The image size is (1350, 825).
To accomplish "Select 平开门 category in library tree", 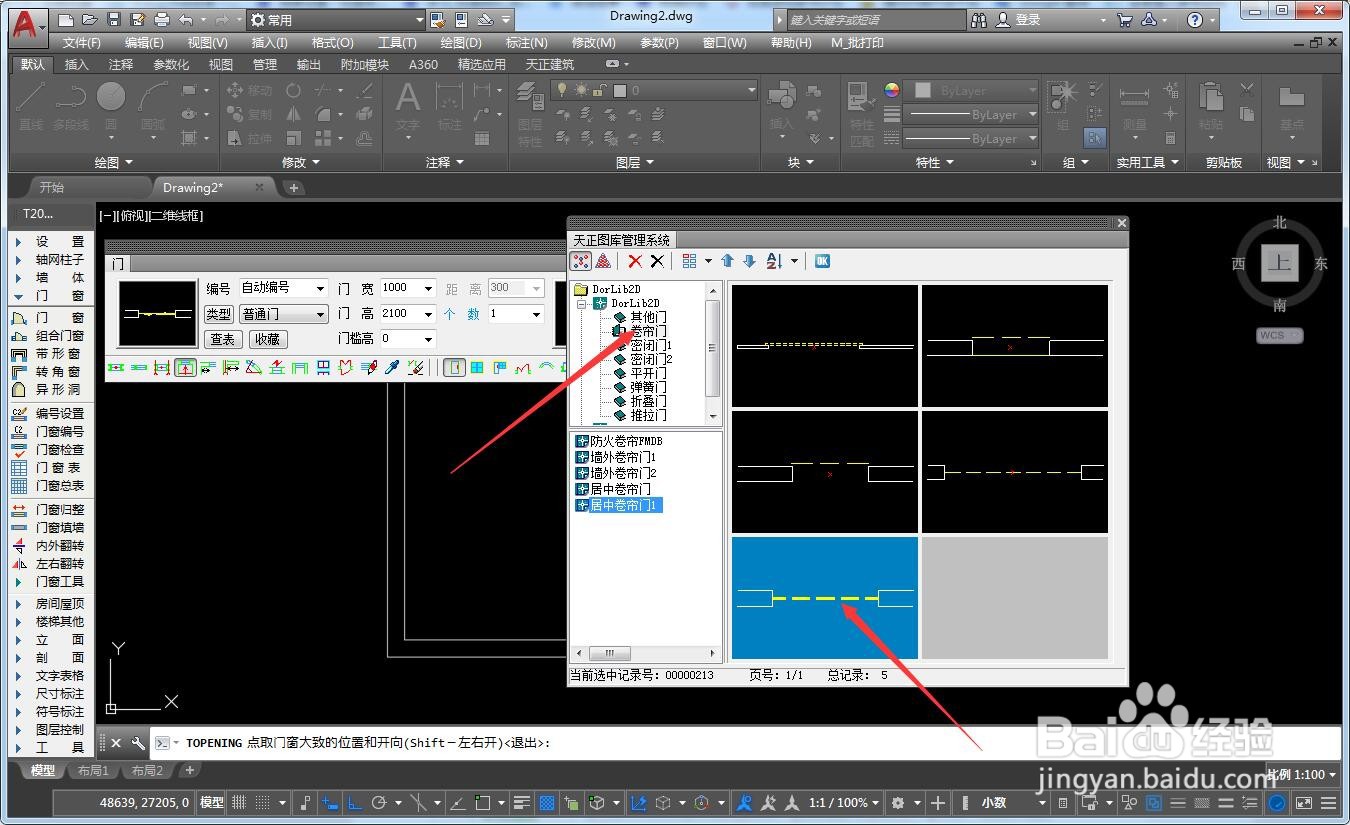I will (648, 373).
